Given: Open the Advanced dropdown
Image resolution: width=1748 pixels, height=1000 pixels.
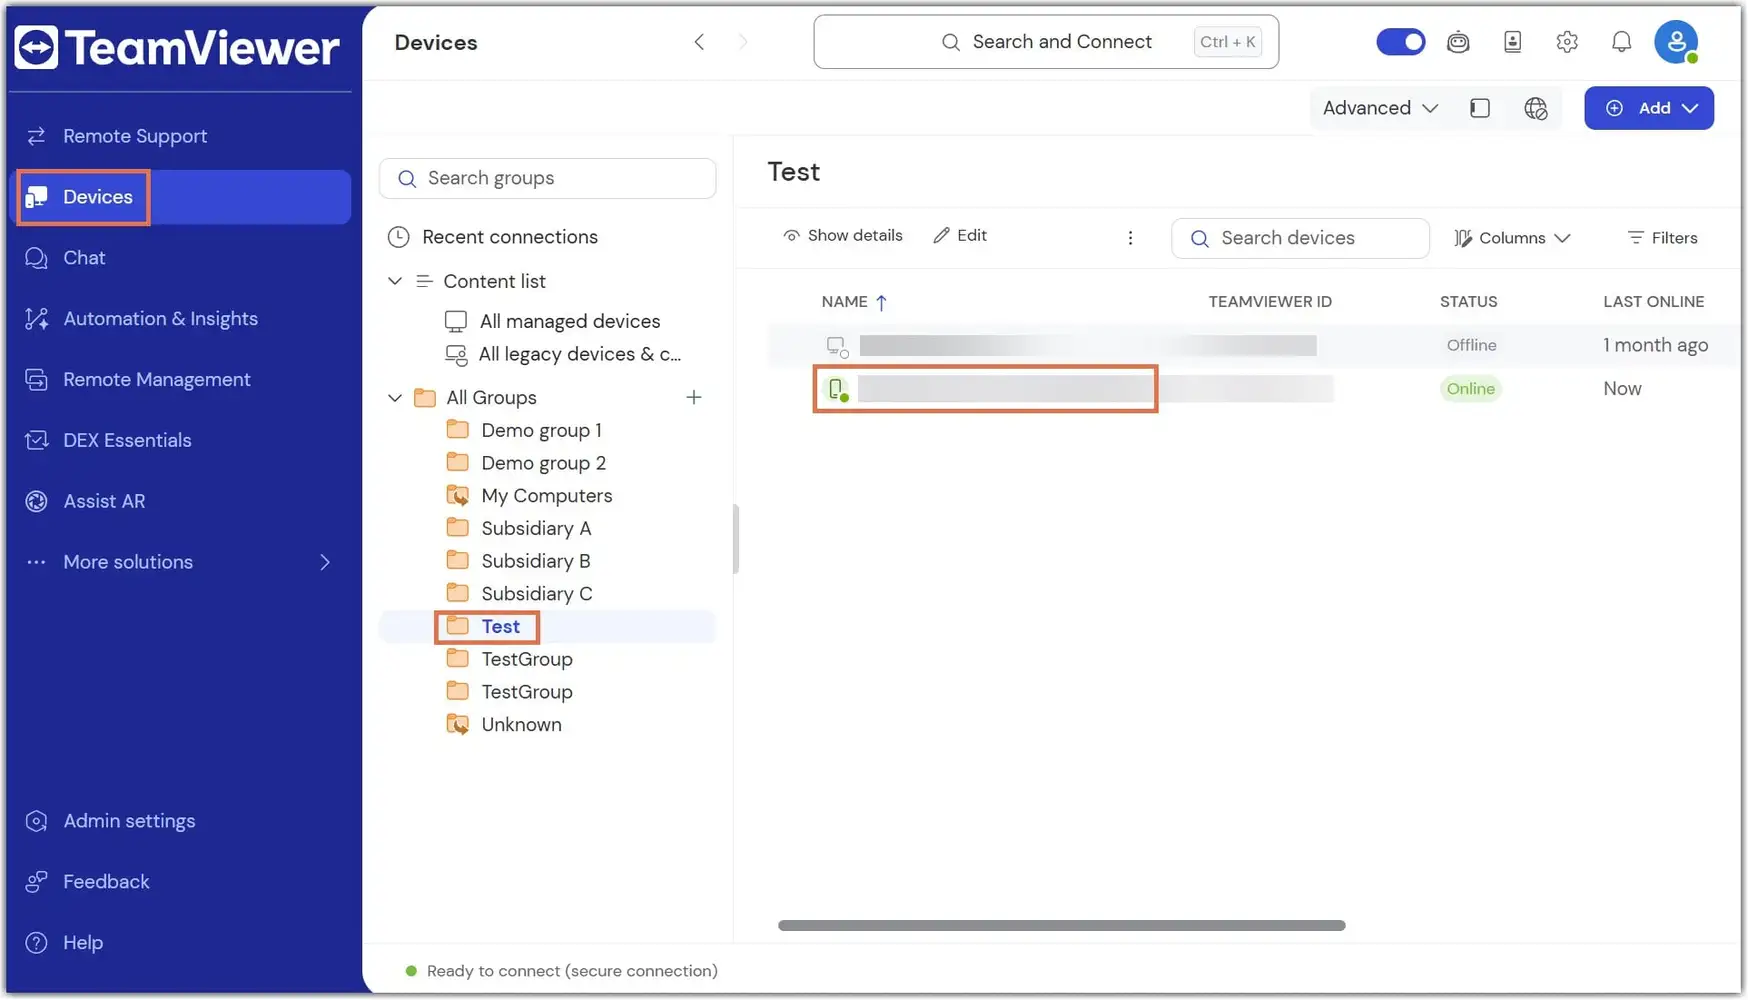Looking at the screenshot, I should tap(1380, 108).
